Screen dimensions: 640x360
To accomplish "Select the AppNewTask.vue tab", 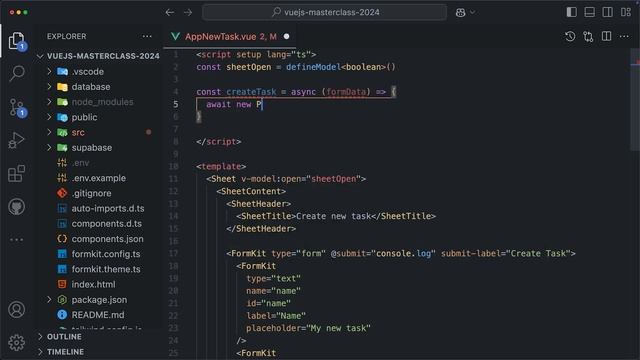I will 230,36.
